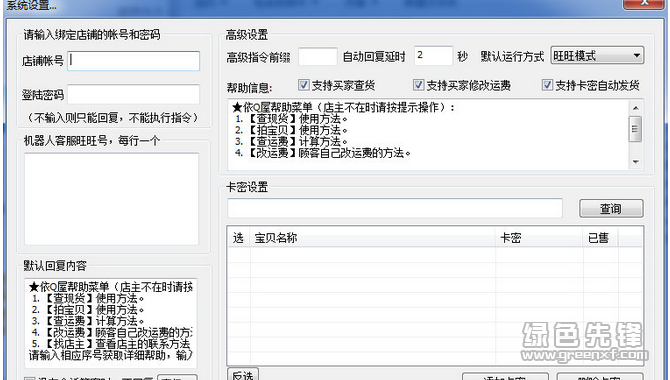This screenshot has height=380, width=670.
Task: Click the help info scrollbar up arrow
Action: tap(635, 108)
